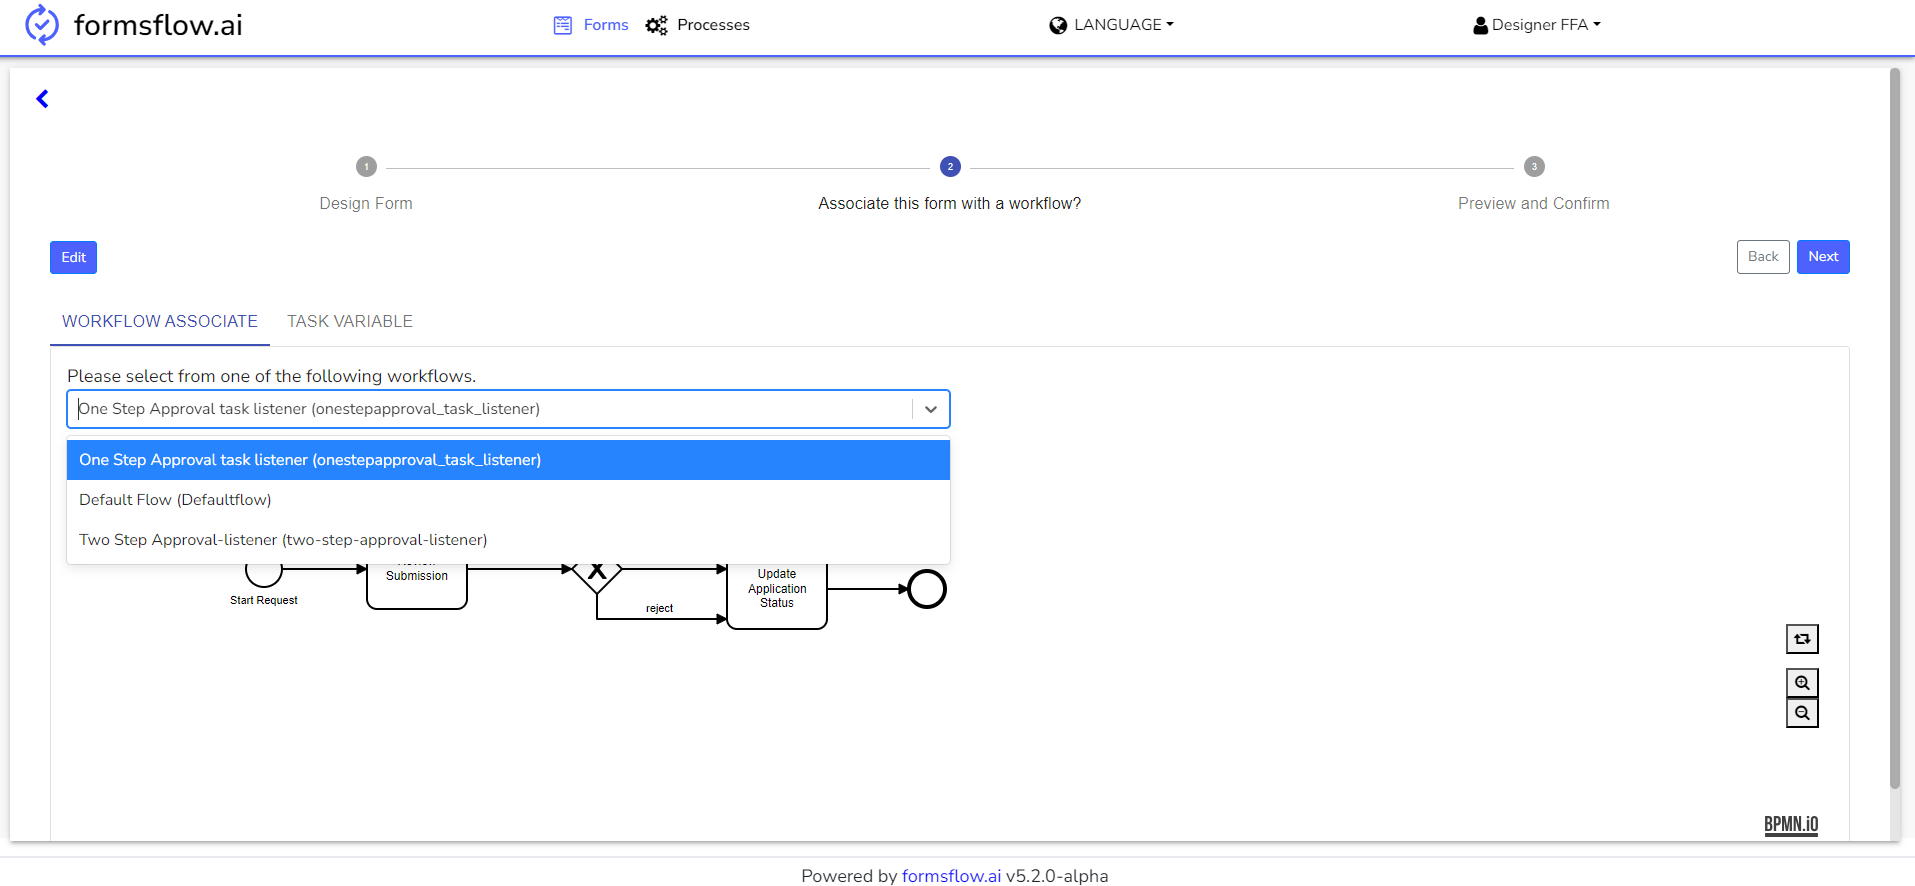
Task: Click the diagram end event circle
Action: (x=927, y=589)
